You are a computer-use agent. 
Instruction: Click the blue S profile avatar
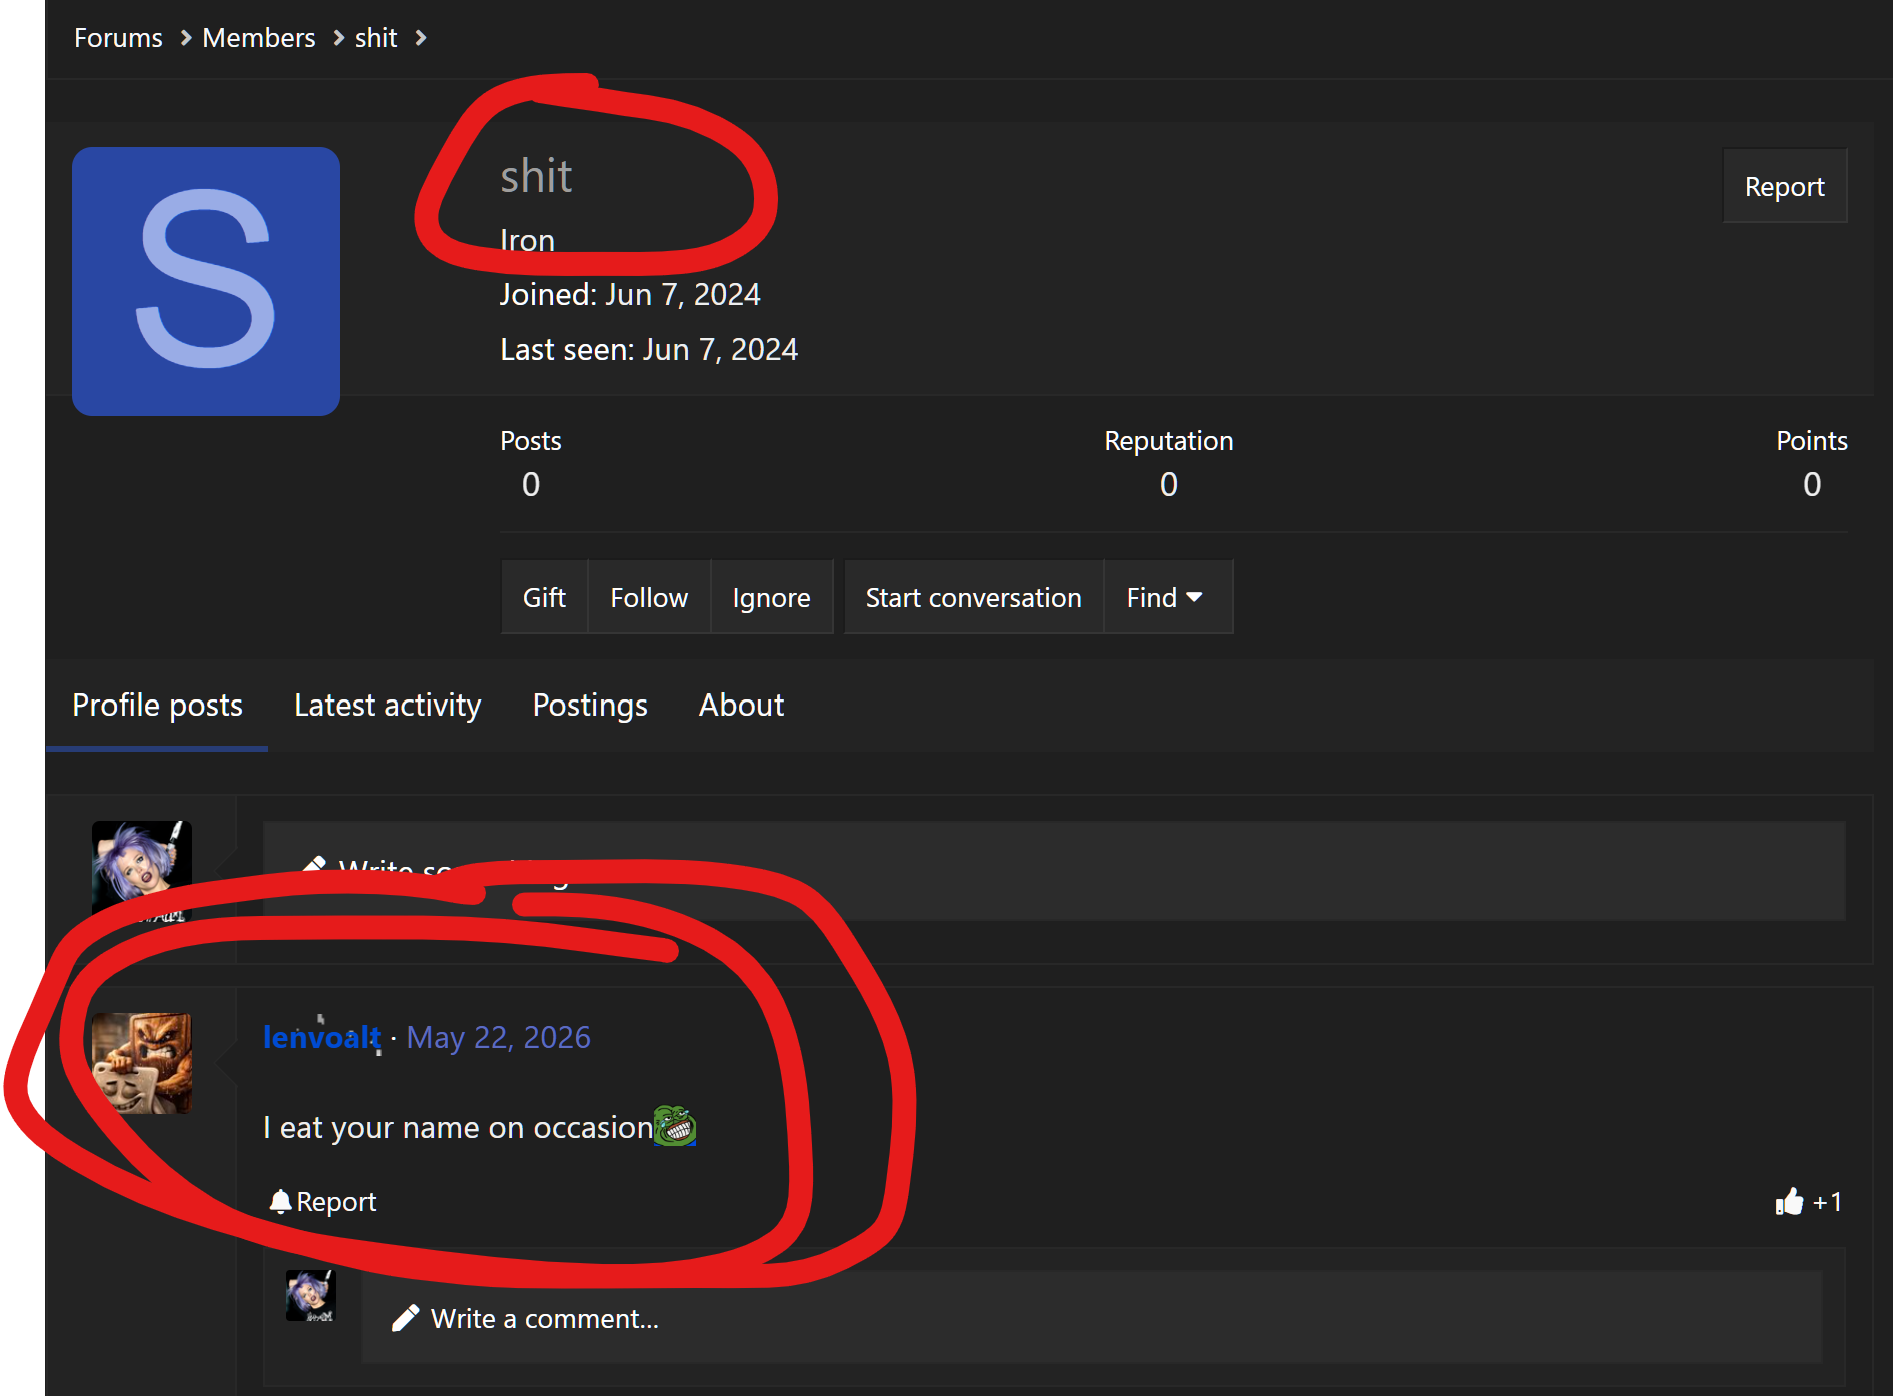click(206, 281)
